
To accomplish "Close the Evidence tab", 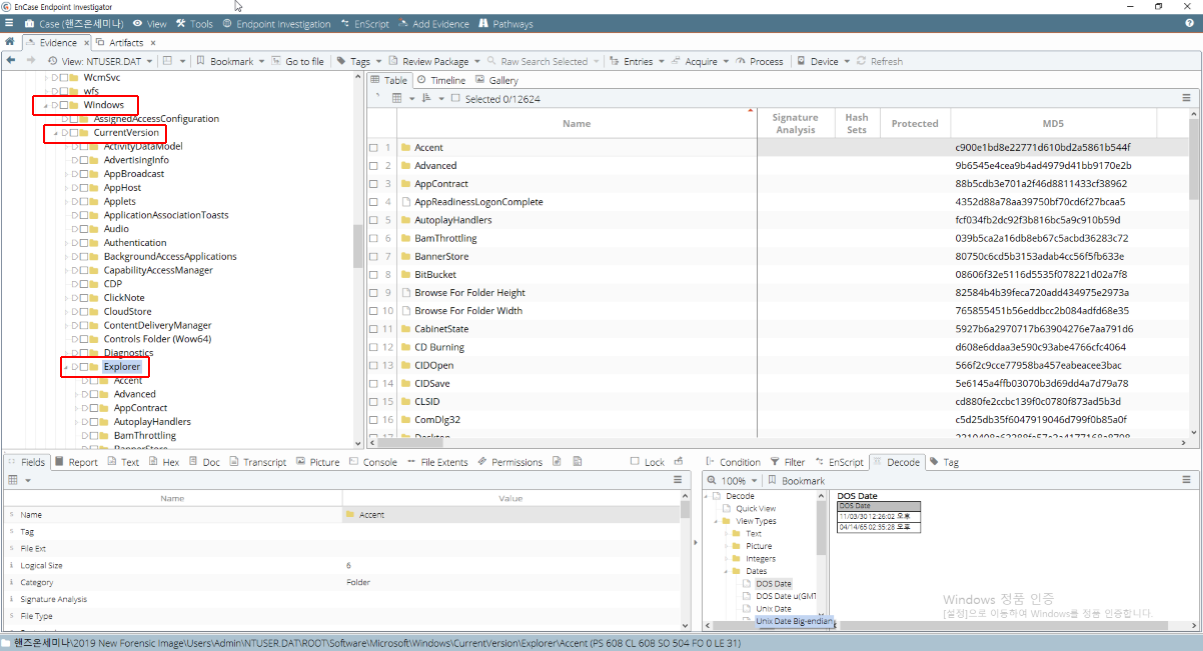I will tap(86, 43).
